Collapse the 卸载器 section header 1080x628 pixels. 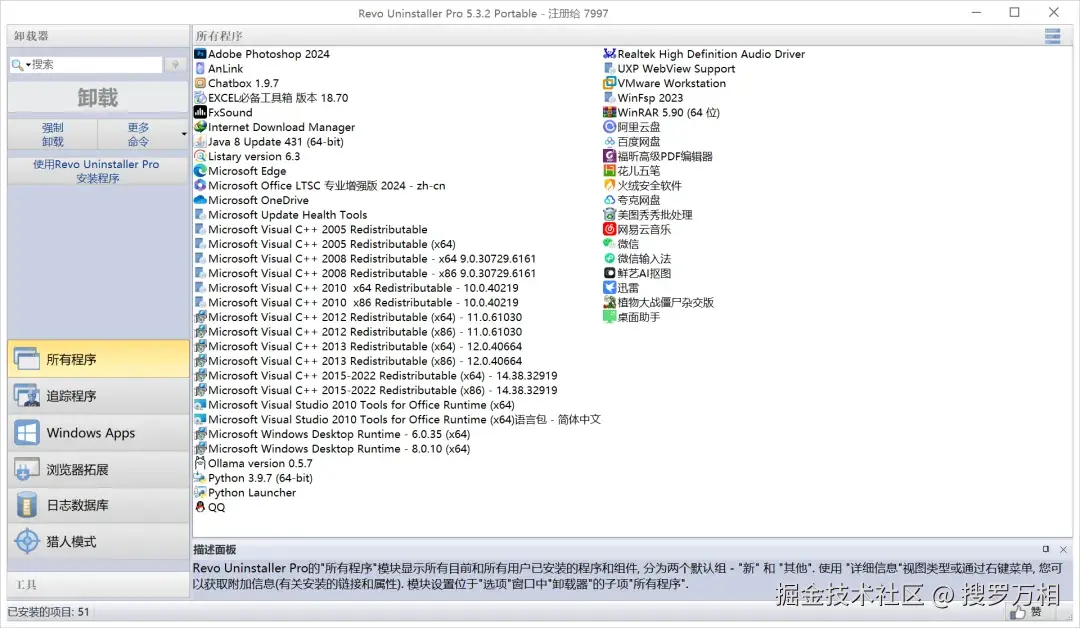pyautogui.click(x=98, y=36)
